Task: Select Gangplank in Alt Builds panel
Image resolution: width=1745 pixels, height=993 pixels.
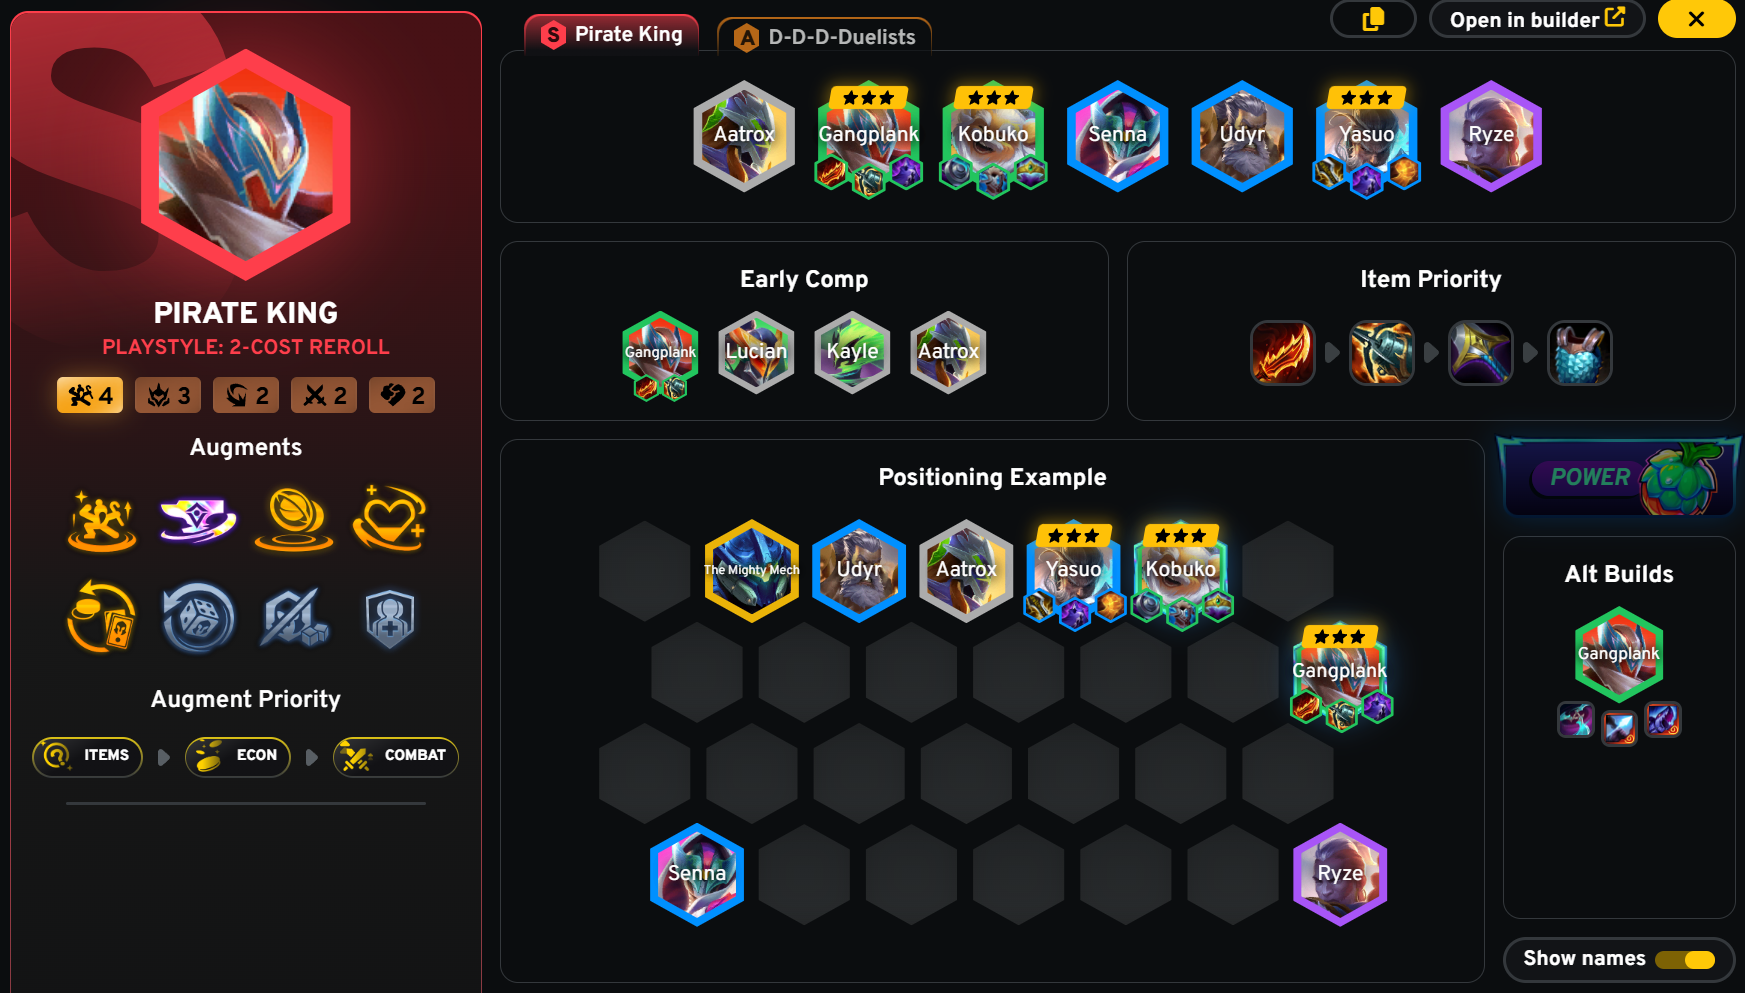Action: pos(1619,654)
